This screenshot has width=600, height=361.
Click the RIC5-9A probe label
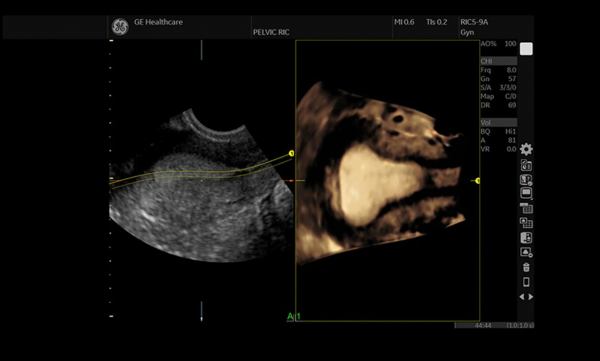(x=474, y=22)
